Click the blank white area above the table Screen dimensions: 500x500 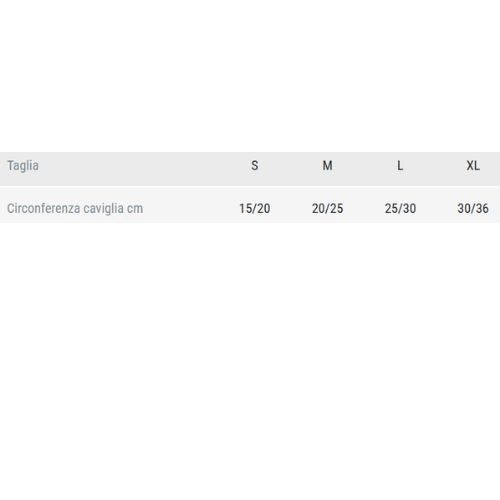[x=250, y=76]
